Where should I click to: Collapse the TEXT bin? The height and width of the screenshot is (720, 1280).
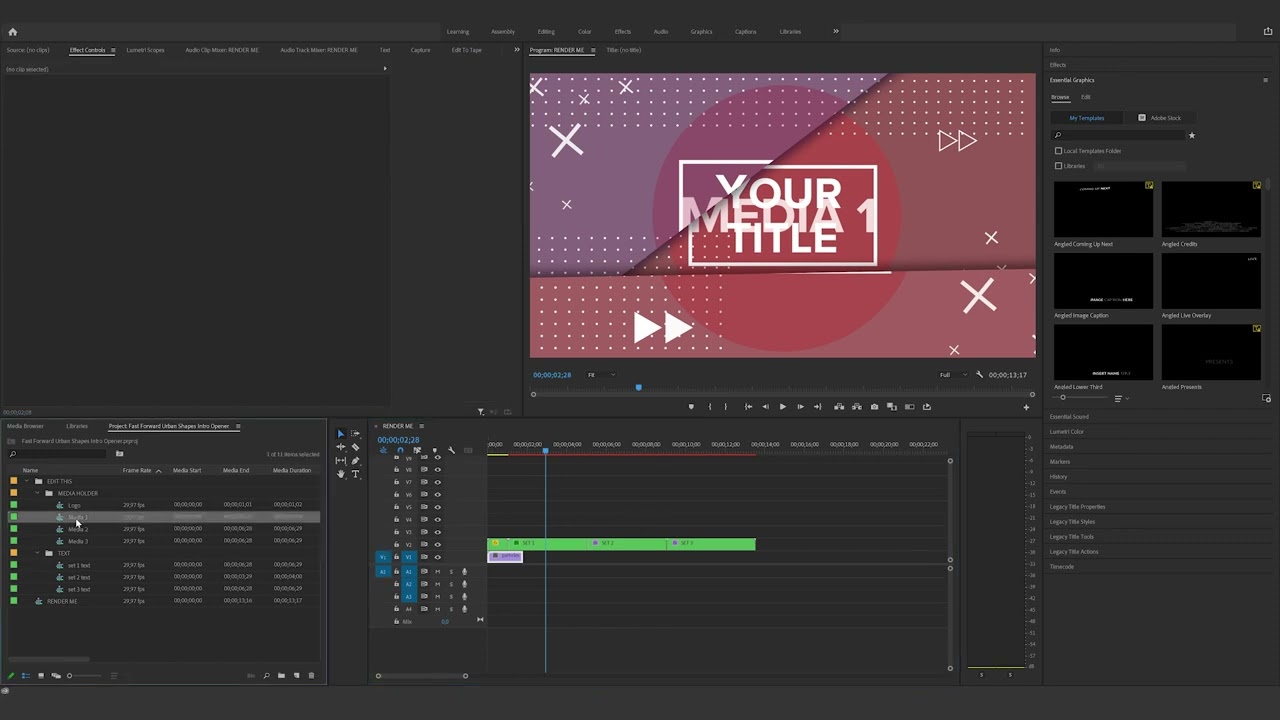tap(37, 553)
